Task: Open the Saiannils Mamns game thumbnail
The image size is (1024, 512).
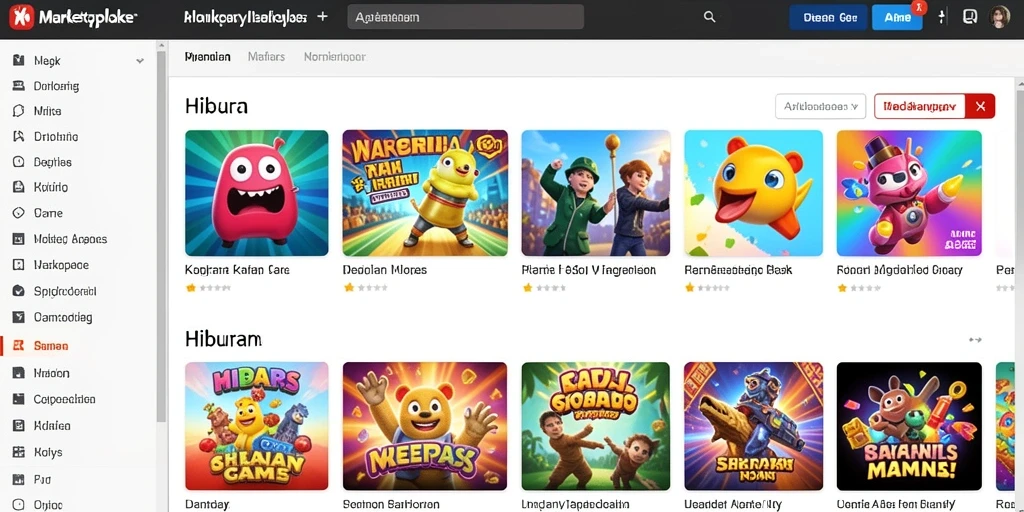Action: 909,426
